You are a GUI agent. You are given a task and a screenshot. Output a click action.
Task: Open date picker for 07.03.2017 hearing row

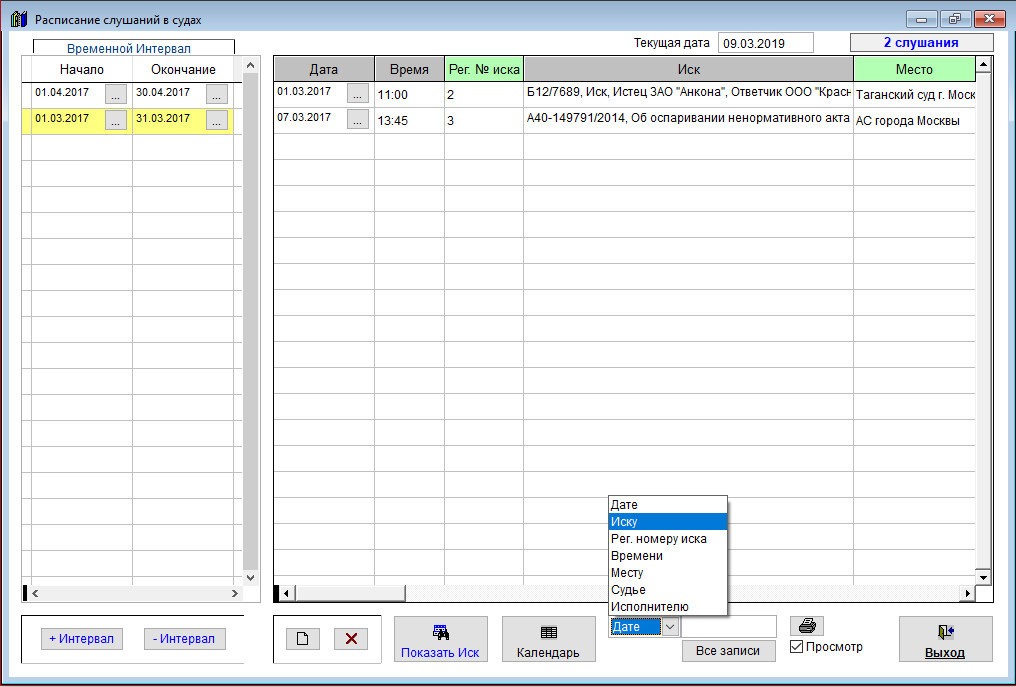pyautogui.click(x=358, y=119)
